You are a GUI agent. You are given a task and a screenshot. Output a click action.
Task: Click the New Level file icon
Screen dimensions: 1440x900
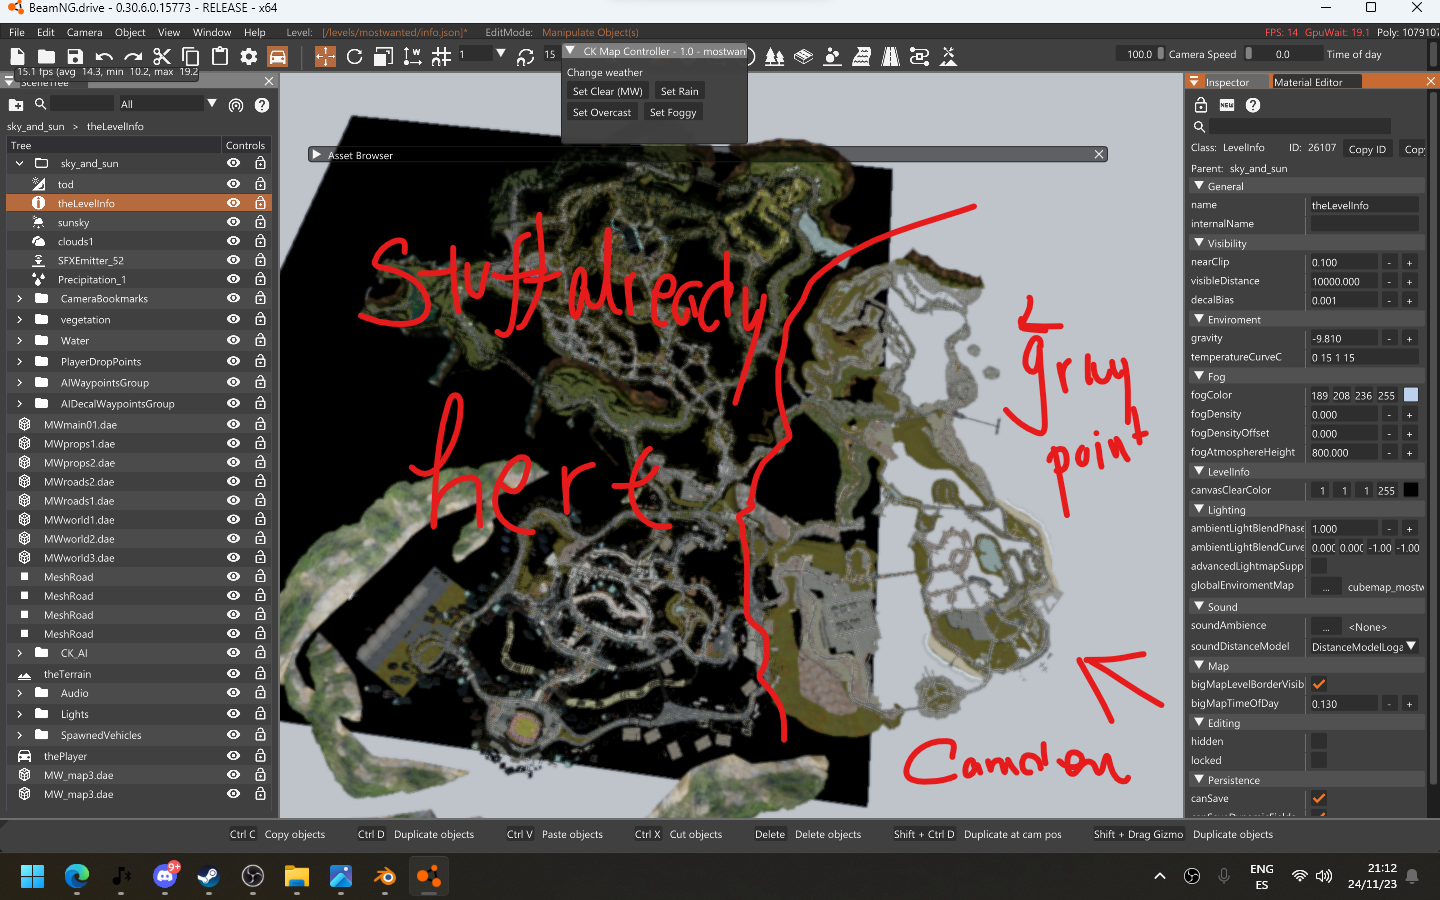tap(17, 57)
